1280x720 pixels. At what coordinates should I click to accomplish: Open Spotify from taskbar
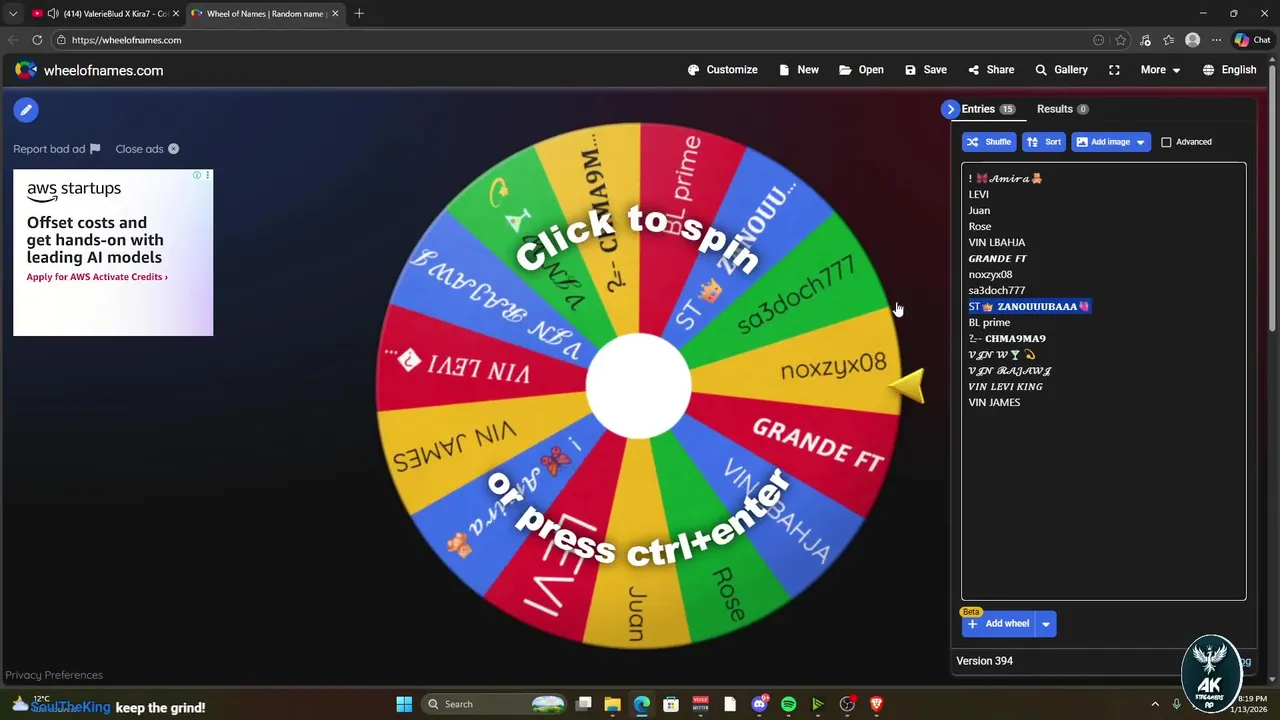[788, 704]
